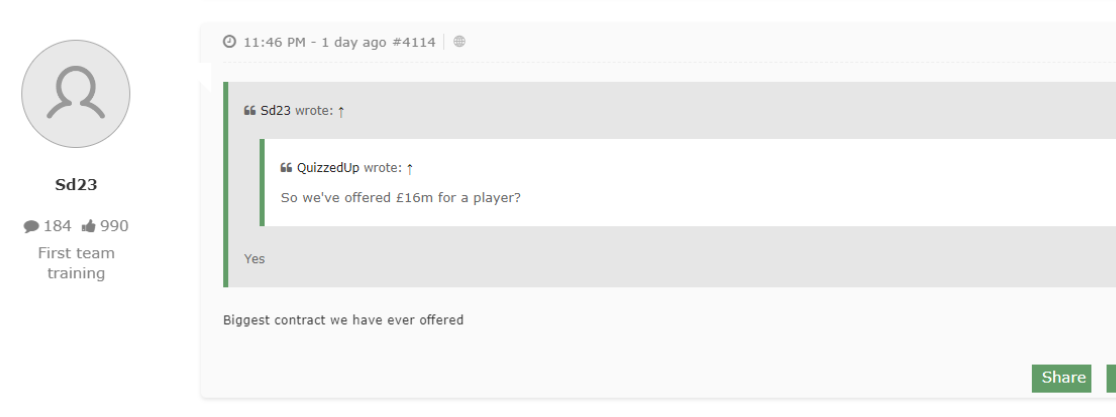Click the clock icon before 11:46 PM

click(229, 42)
